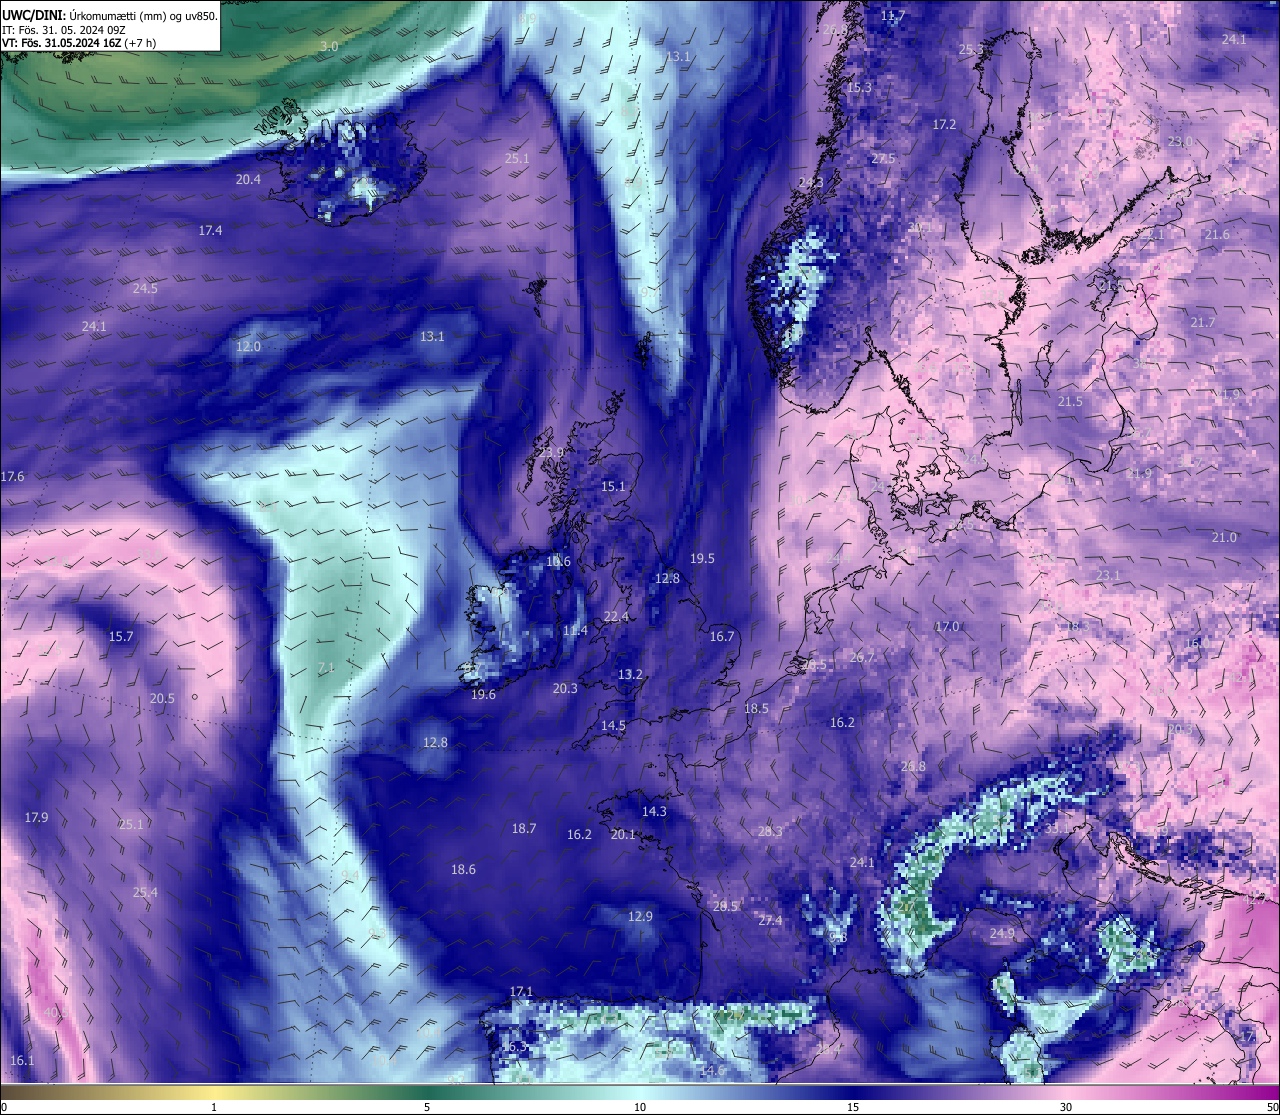
Task: Click the 26.7 value label
Action: 862,658
